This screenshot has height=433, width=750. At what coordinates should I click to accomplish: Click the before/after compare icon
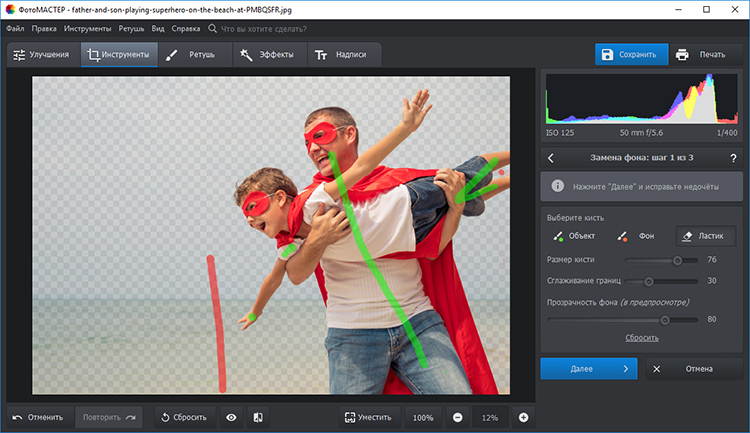[257, 417]
